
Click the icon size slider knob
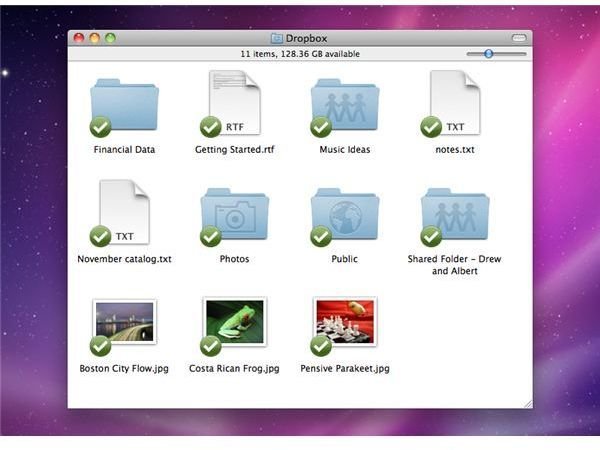(488, 54)
